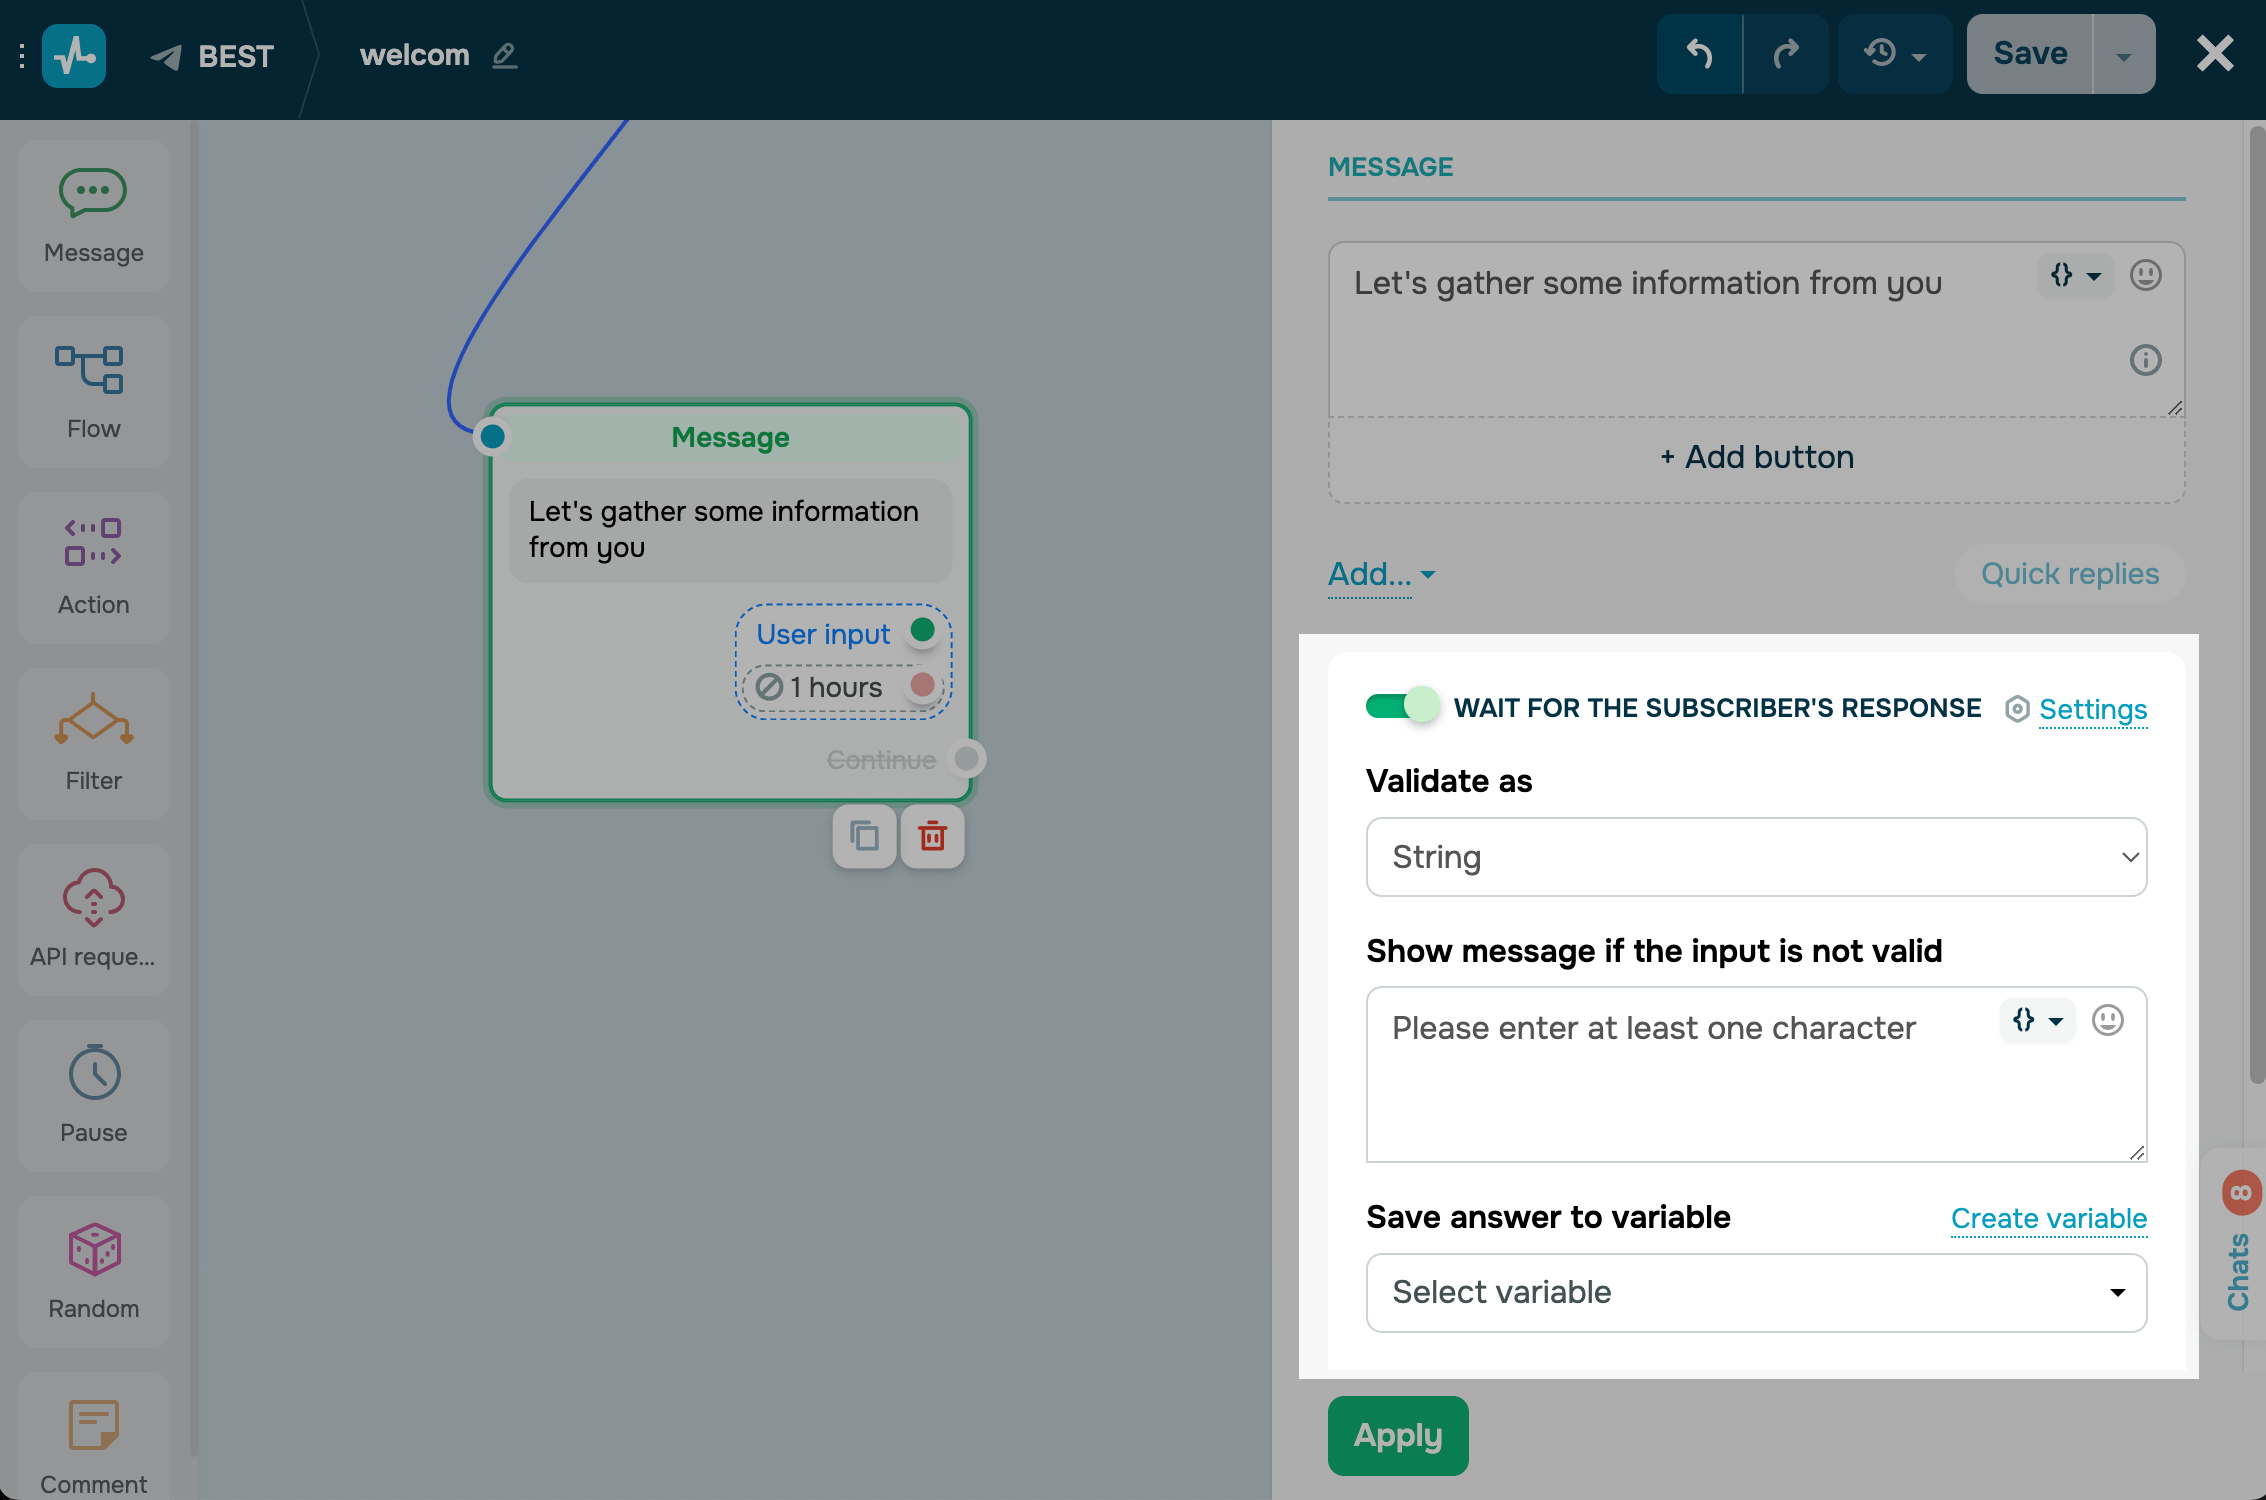Select the Random dice icon

94,1249
